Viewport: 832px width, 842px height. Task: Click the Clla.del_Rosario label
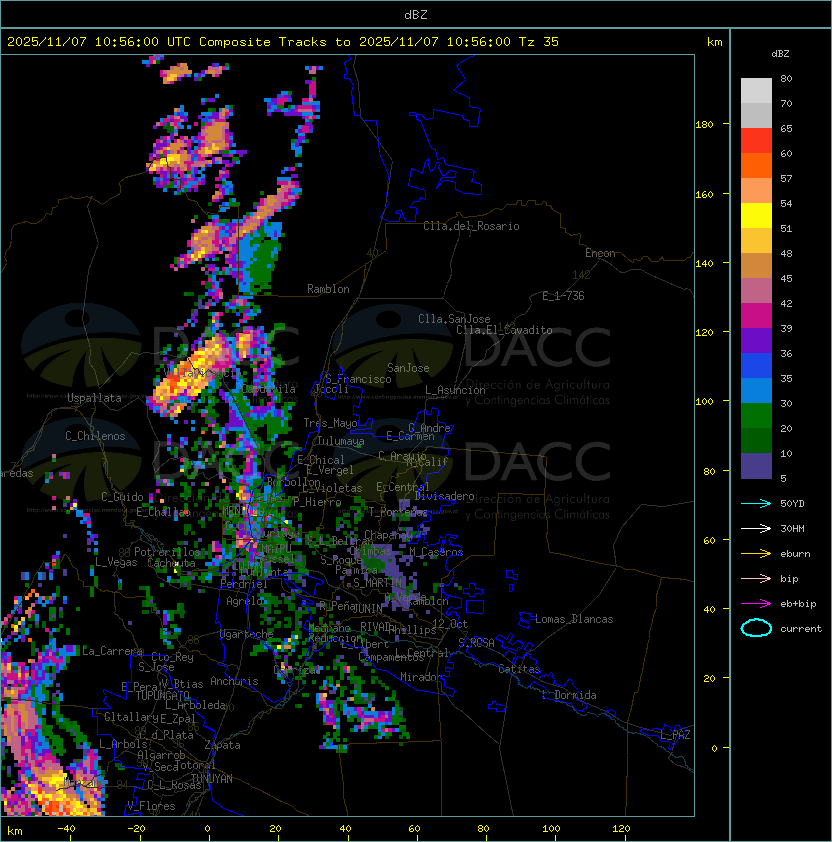(471, 226)
